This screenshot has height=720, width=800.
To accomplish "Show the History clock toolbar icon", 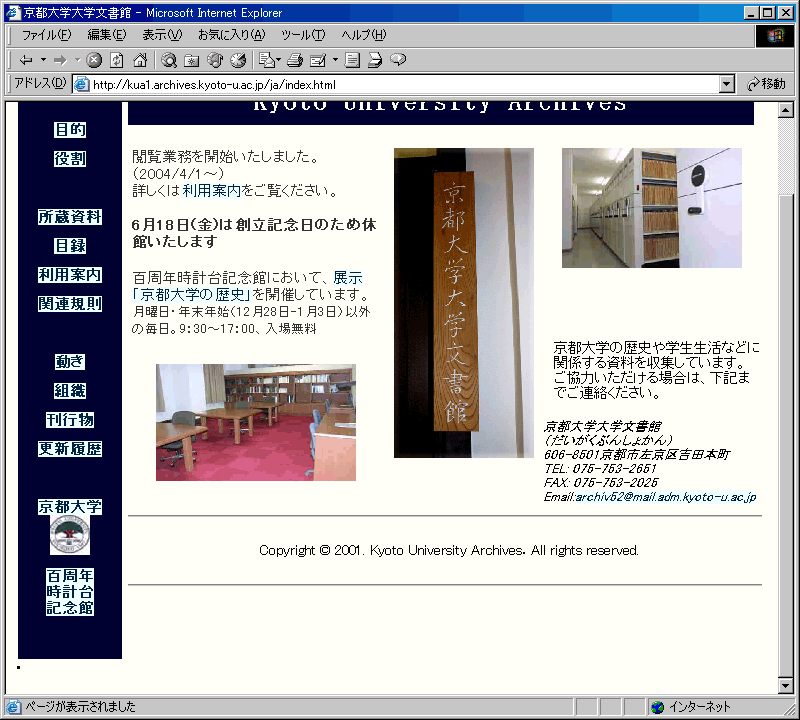I will click(238, 60).
